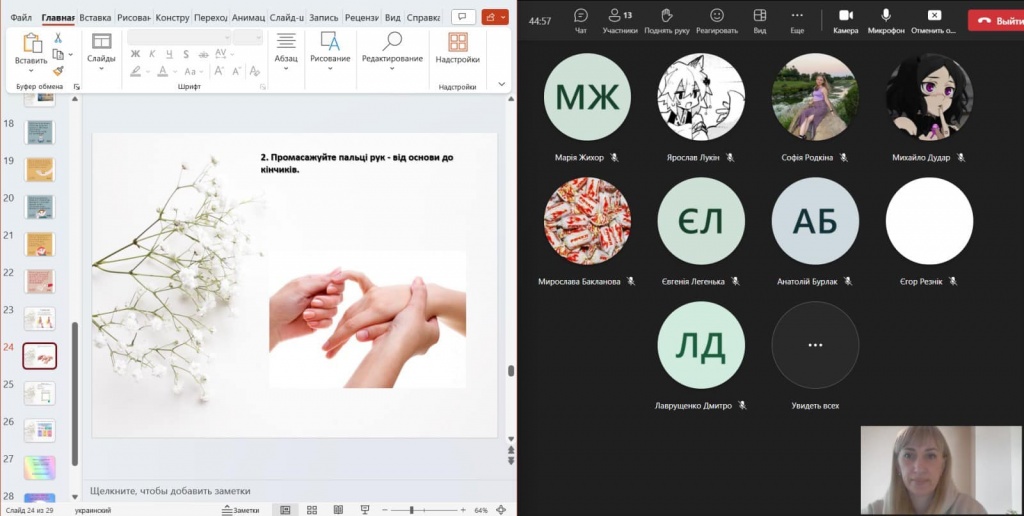The image size is (1024, 516).
Task: Click 'Увидеть всех' to see all participants
Action: tap(815, 345)
